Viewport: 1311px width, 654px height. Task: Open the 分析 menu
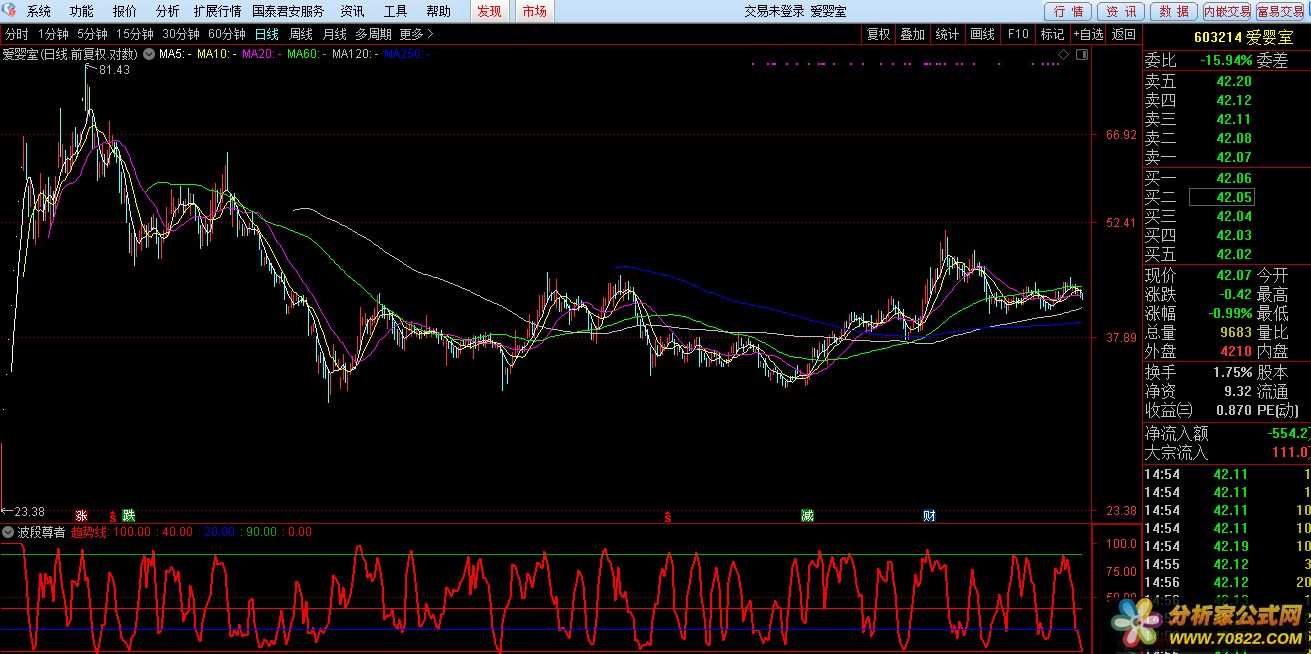[167, 11]
